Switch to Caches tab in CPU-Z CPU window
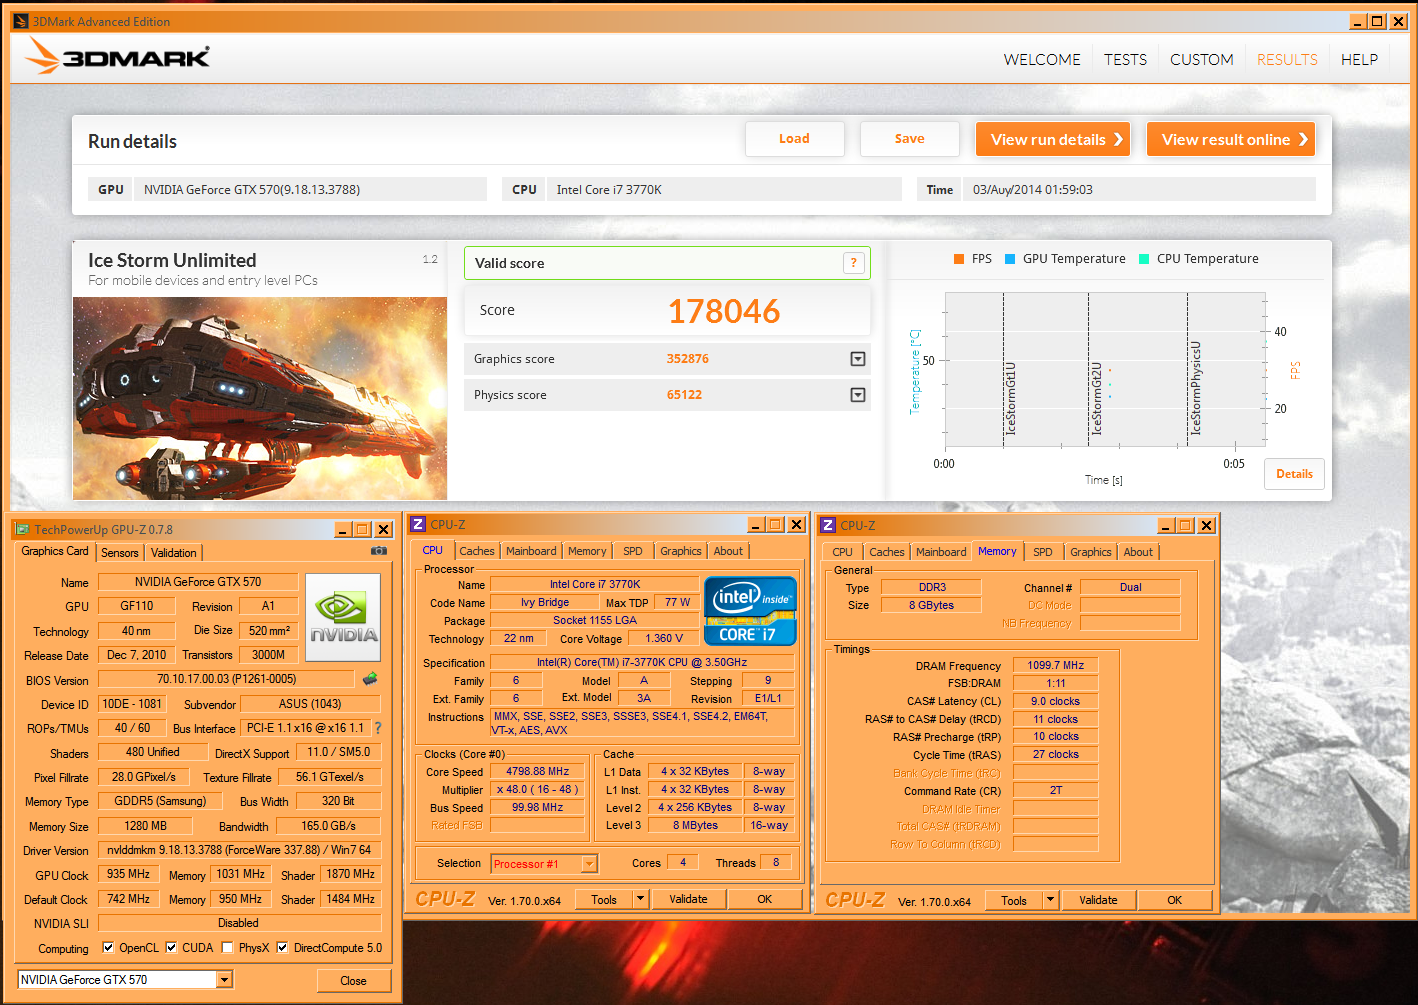The image size is (1418, 1005). tap(477, 551)
